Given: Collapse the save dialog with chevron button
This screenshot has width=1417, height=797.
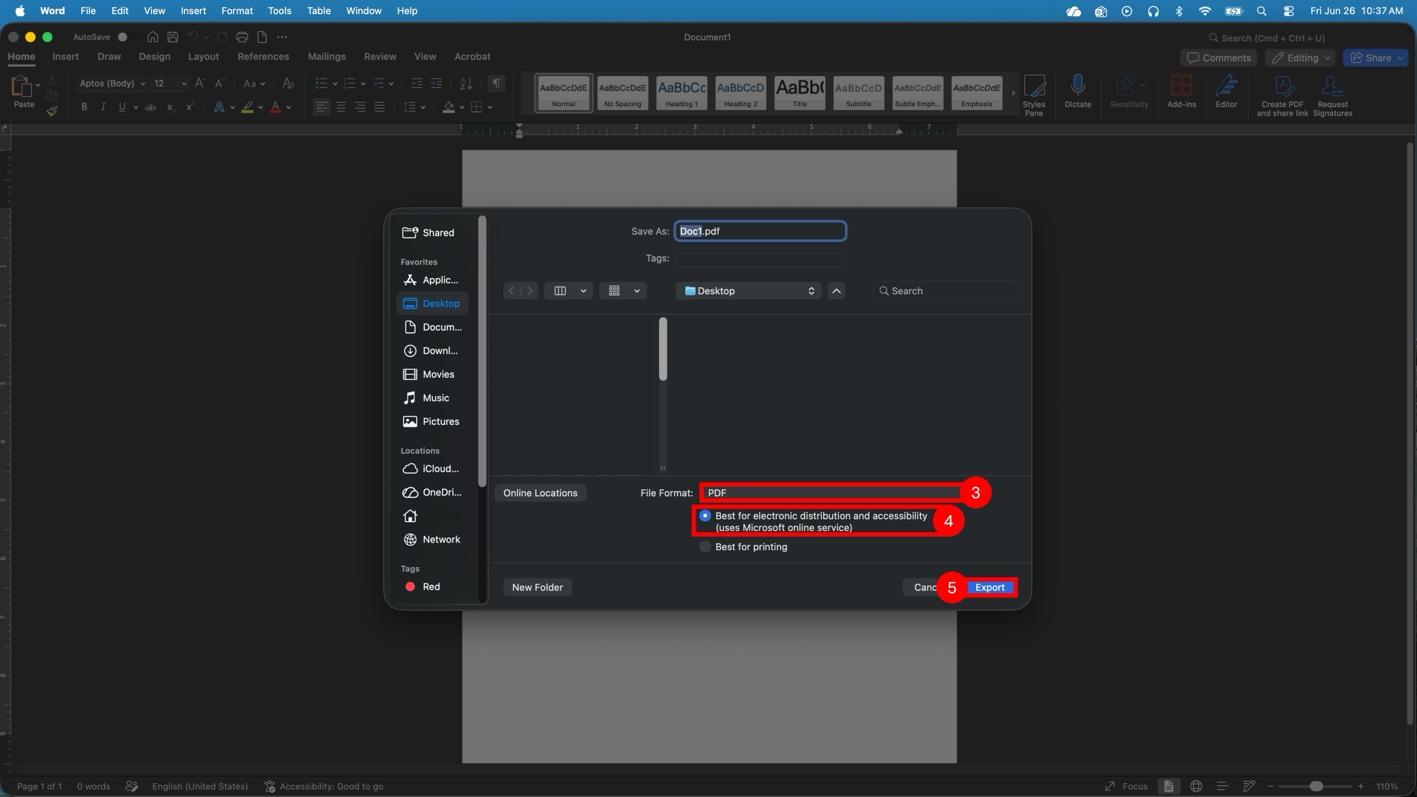Looking at the screenshot, I should 837,291.
